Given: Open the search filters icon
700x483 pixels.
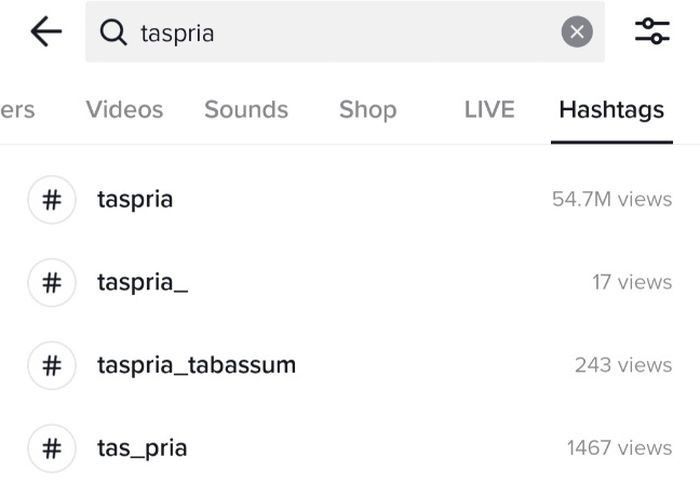Looking at the screenshot, I should (653, 32).
